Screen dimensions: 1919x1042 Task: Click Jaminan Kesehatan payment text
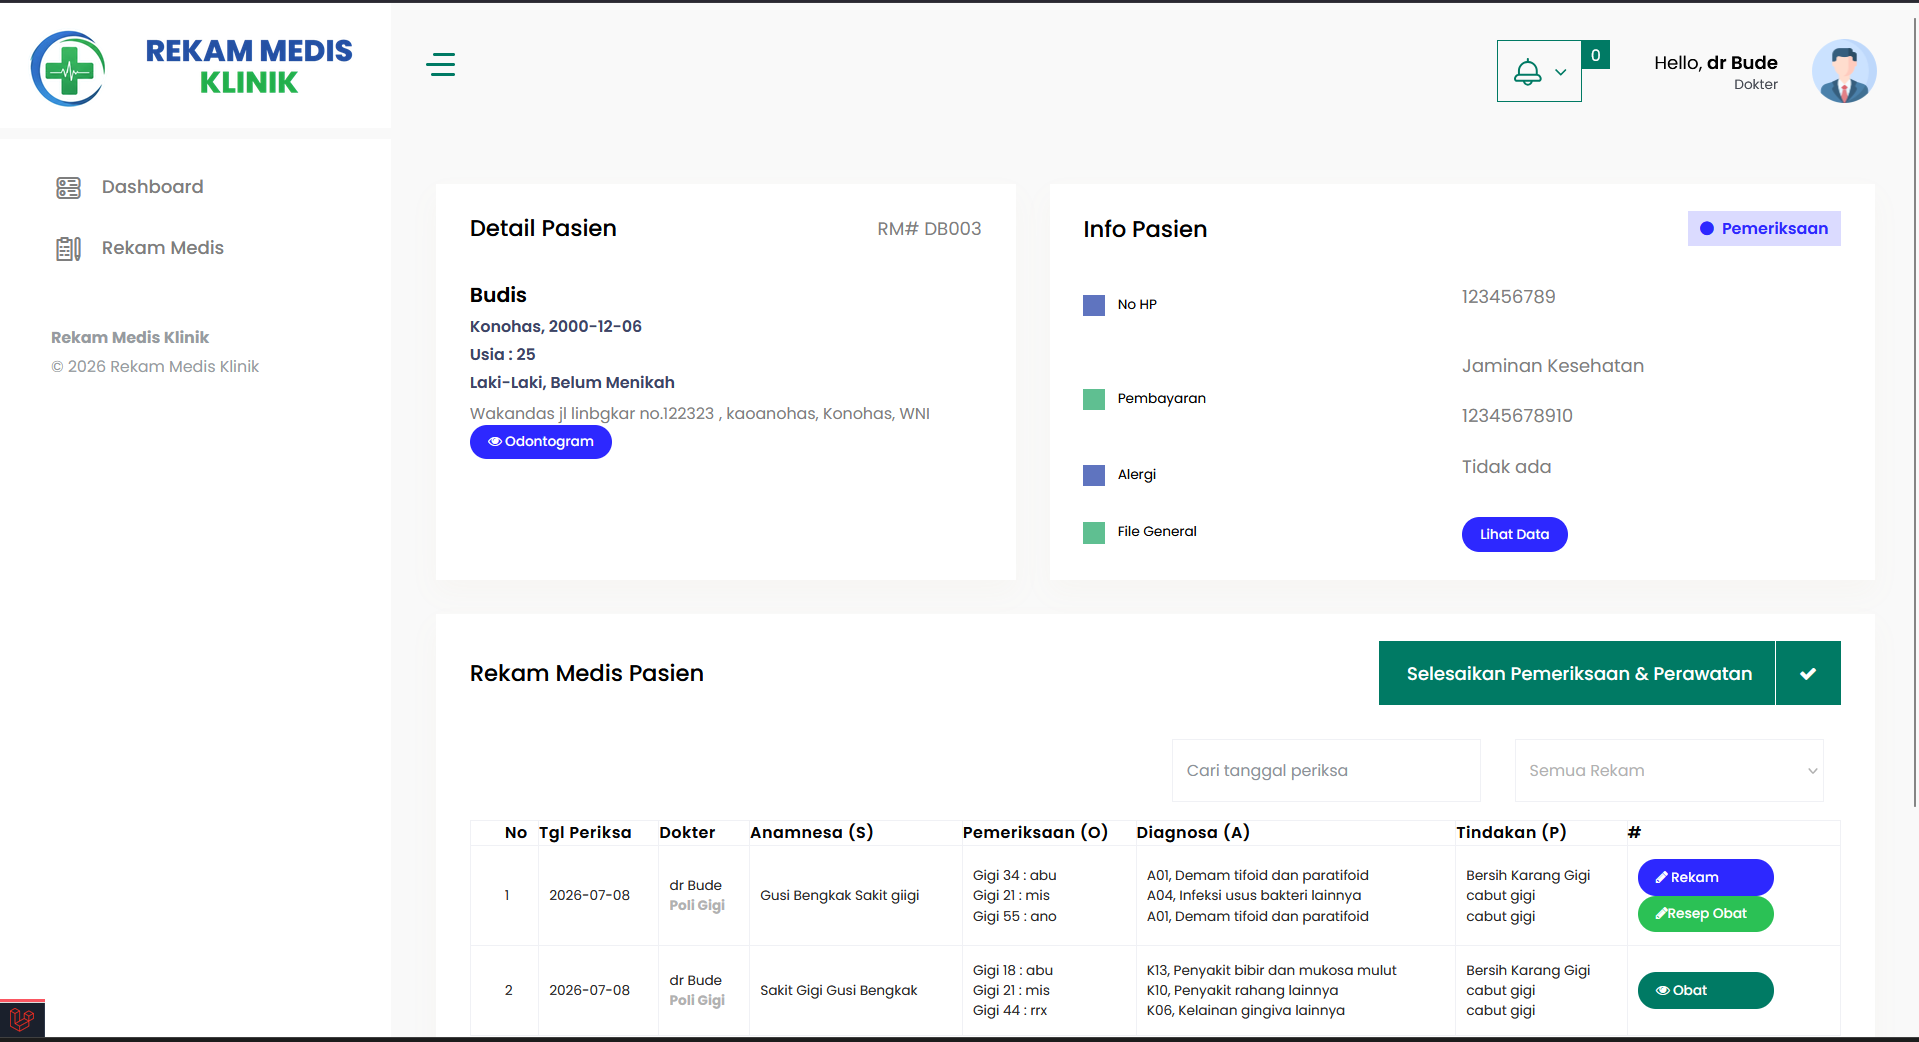point(1552,366)
